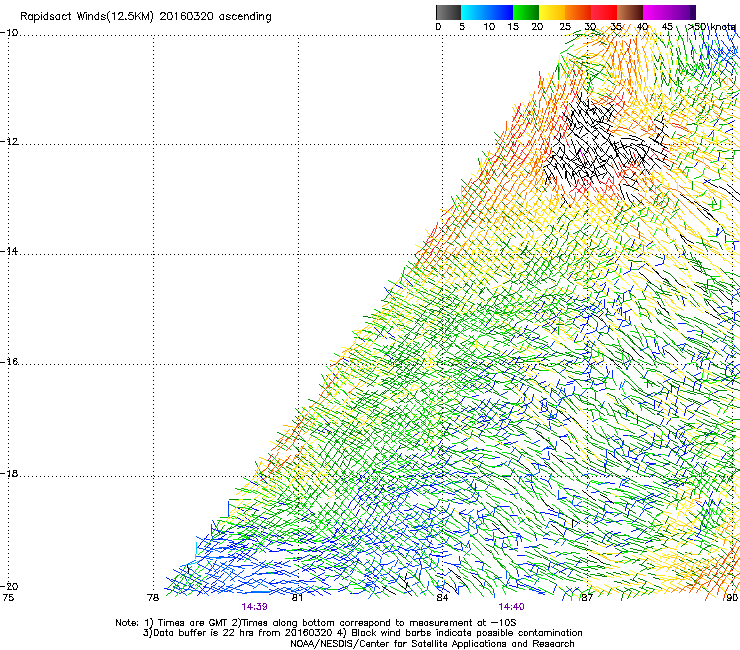Viewport: 740px width, 650px height.
Task: Click the 'Rapidscat Winds(12.5KM) 20160320 ascending' title
Action: click(x=146, y=17)
